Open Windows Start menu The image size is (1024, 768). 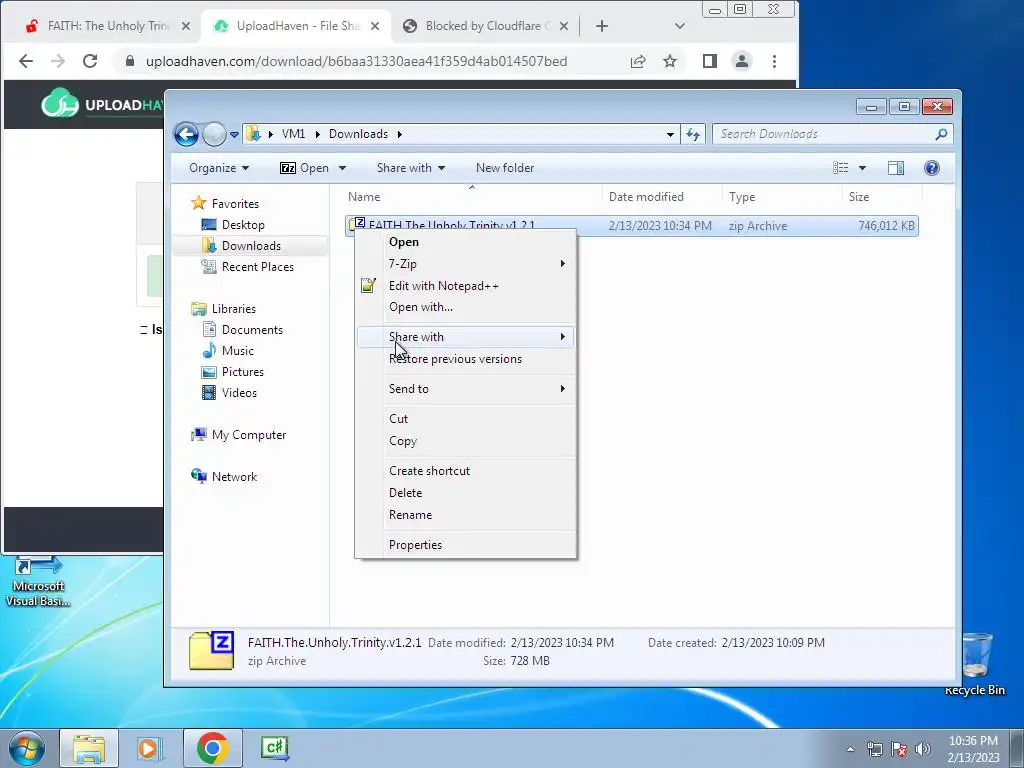tap(26, 748)
